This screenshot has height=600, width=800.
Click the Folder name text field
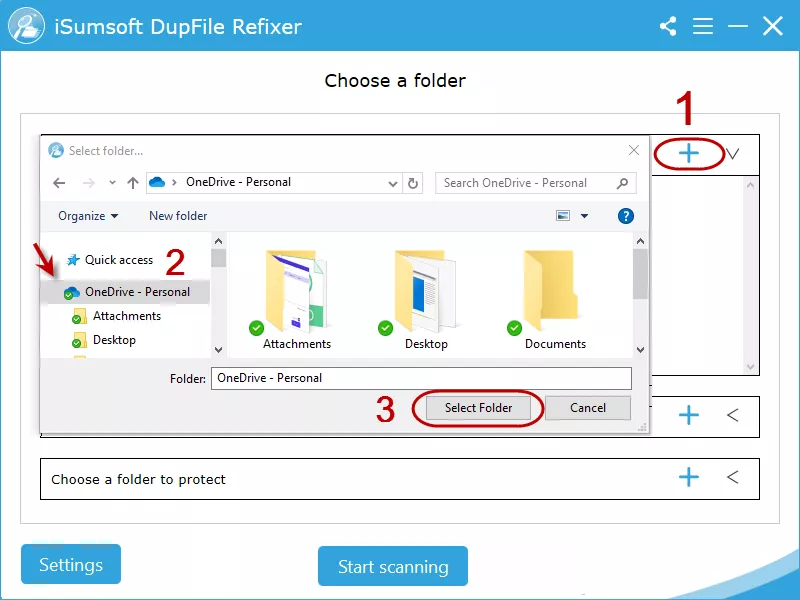point(421,378)
